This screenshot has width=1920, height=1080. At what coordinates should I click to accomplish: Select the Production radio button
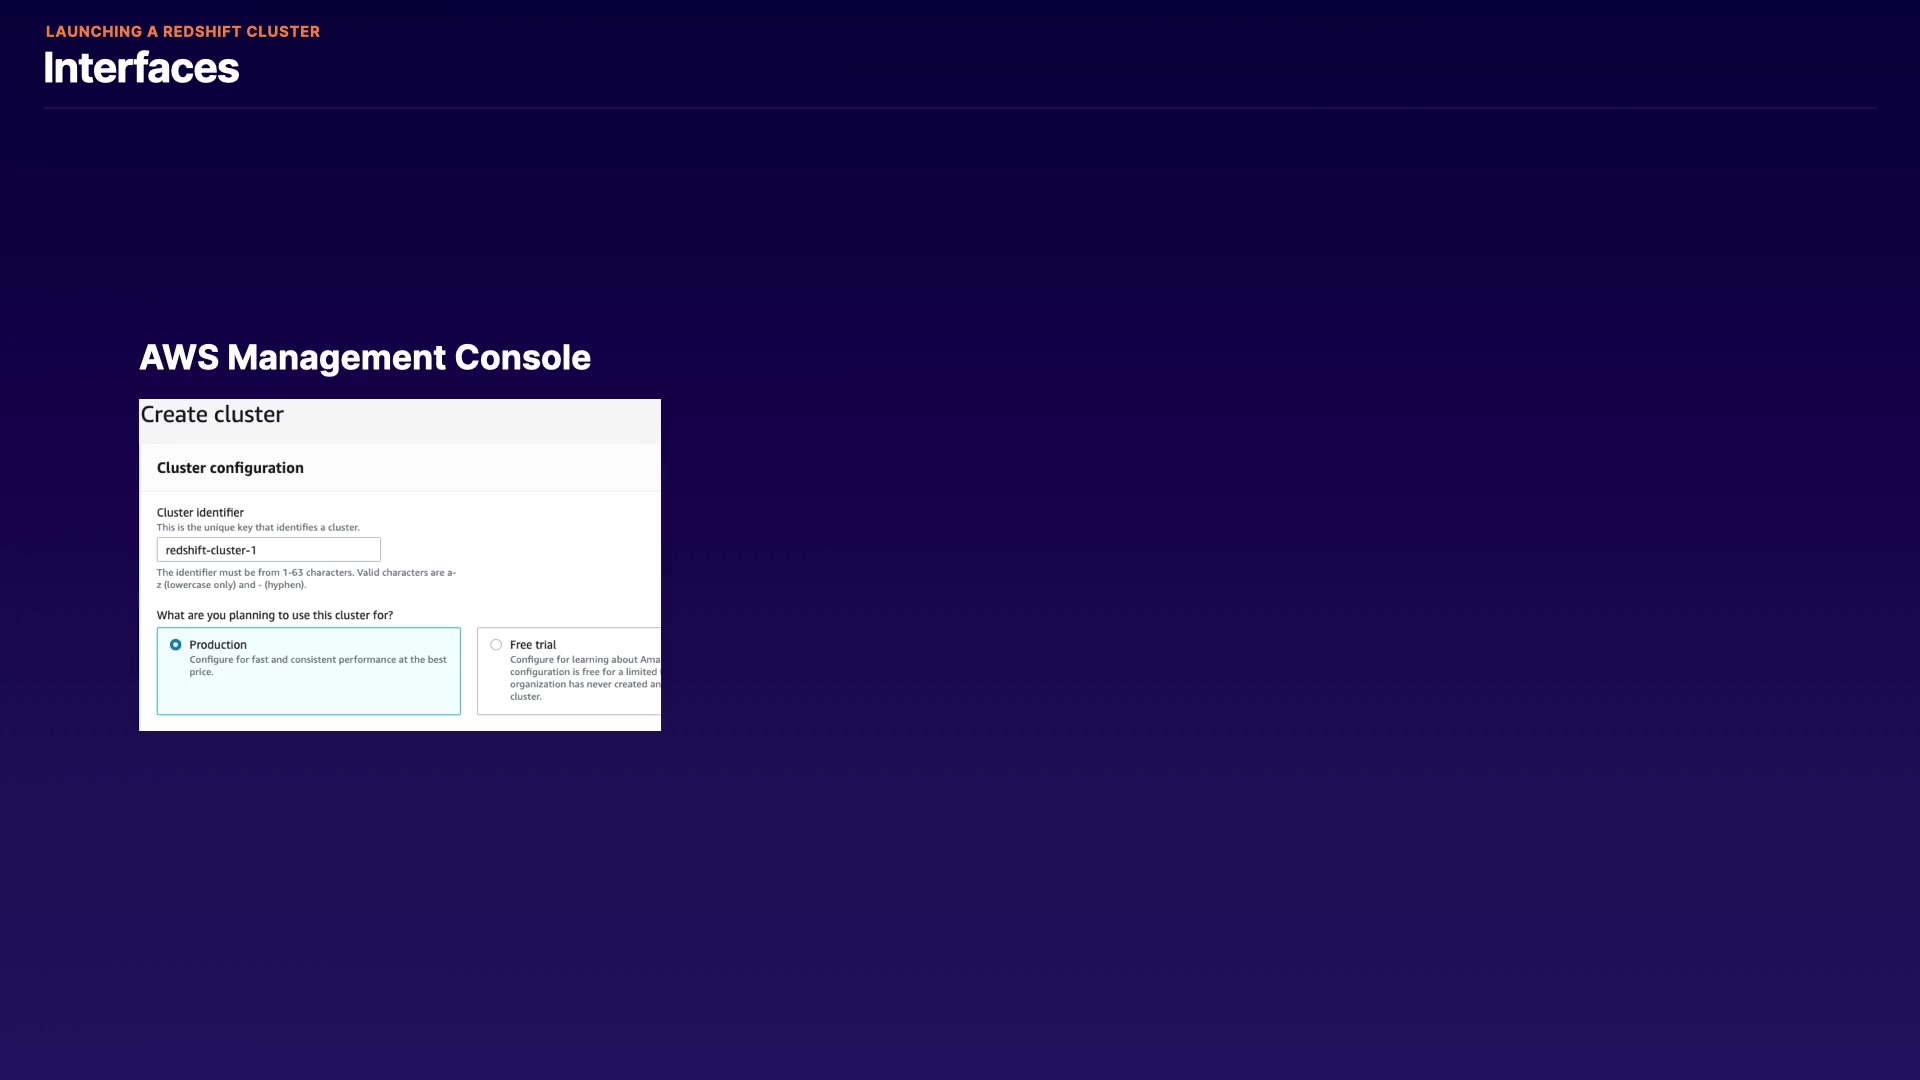pyautogui.click(x=176, y=645)
